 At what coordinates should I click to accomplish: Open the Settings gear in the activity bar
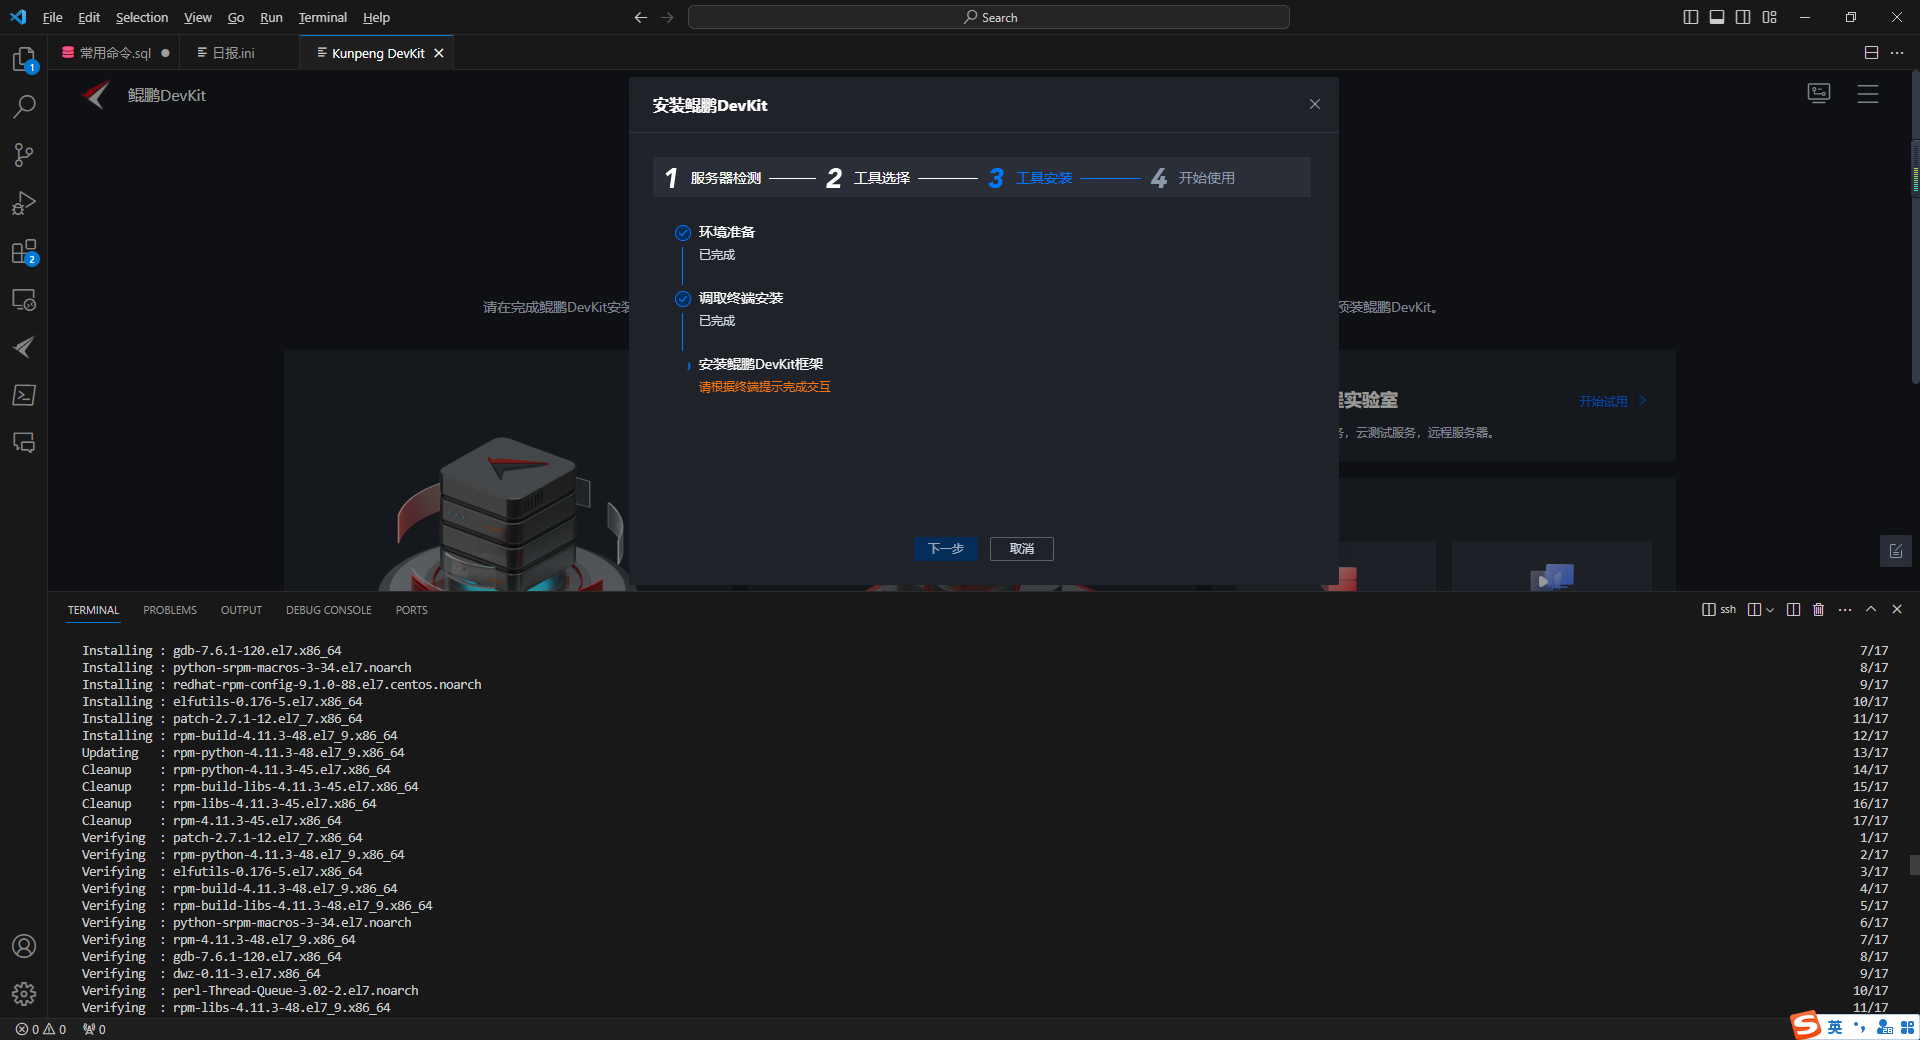(24, 994)
